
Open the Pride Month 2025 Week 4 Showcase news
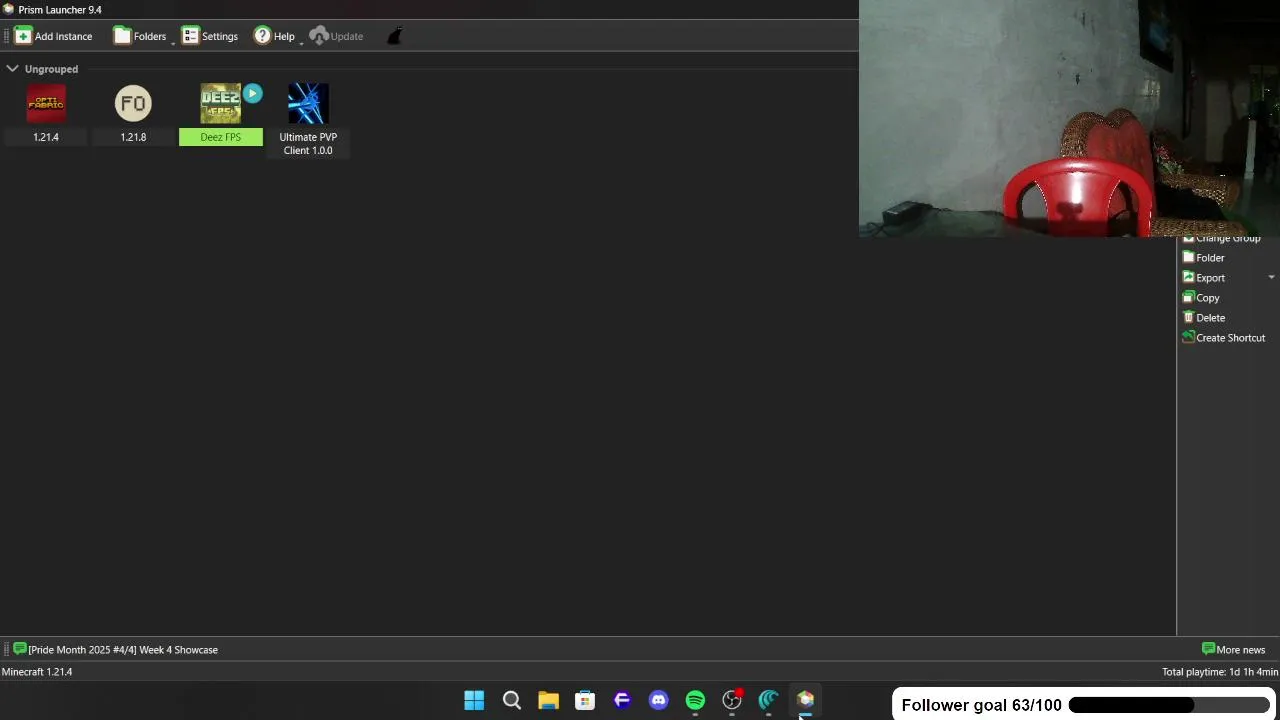pyautogui.click(x=115, y=650)
